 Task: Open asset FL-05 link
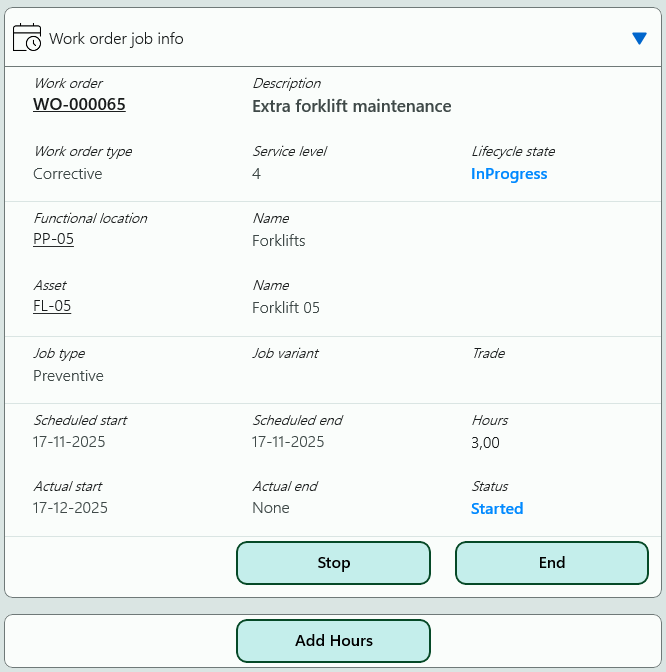click(x=52, y=307)
